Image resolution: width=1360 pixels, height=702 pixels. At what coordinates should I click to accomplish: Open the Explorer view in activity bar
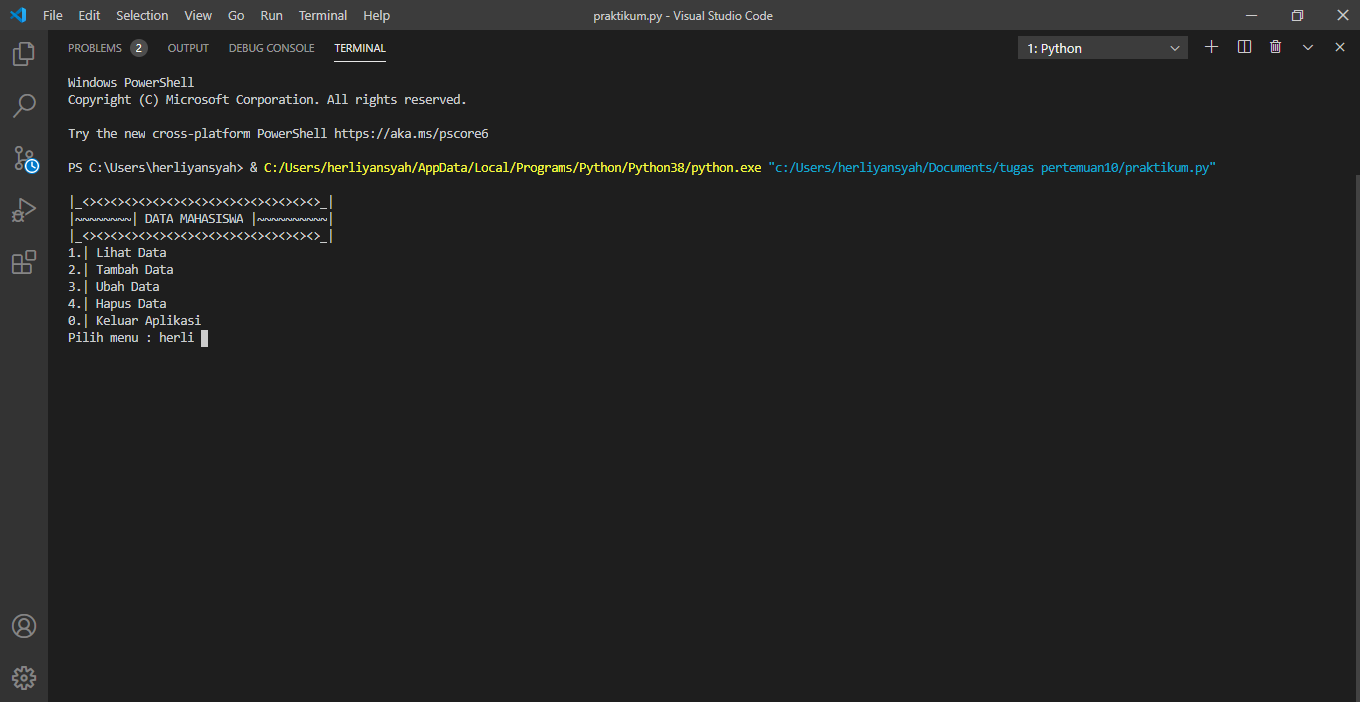tap(24, 54)
